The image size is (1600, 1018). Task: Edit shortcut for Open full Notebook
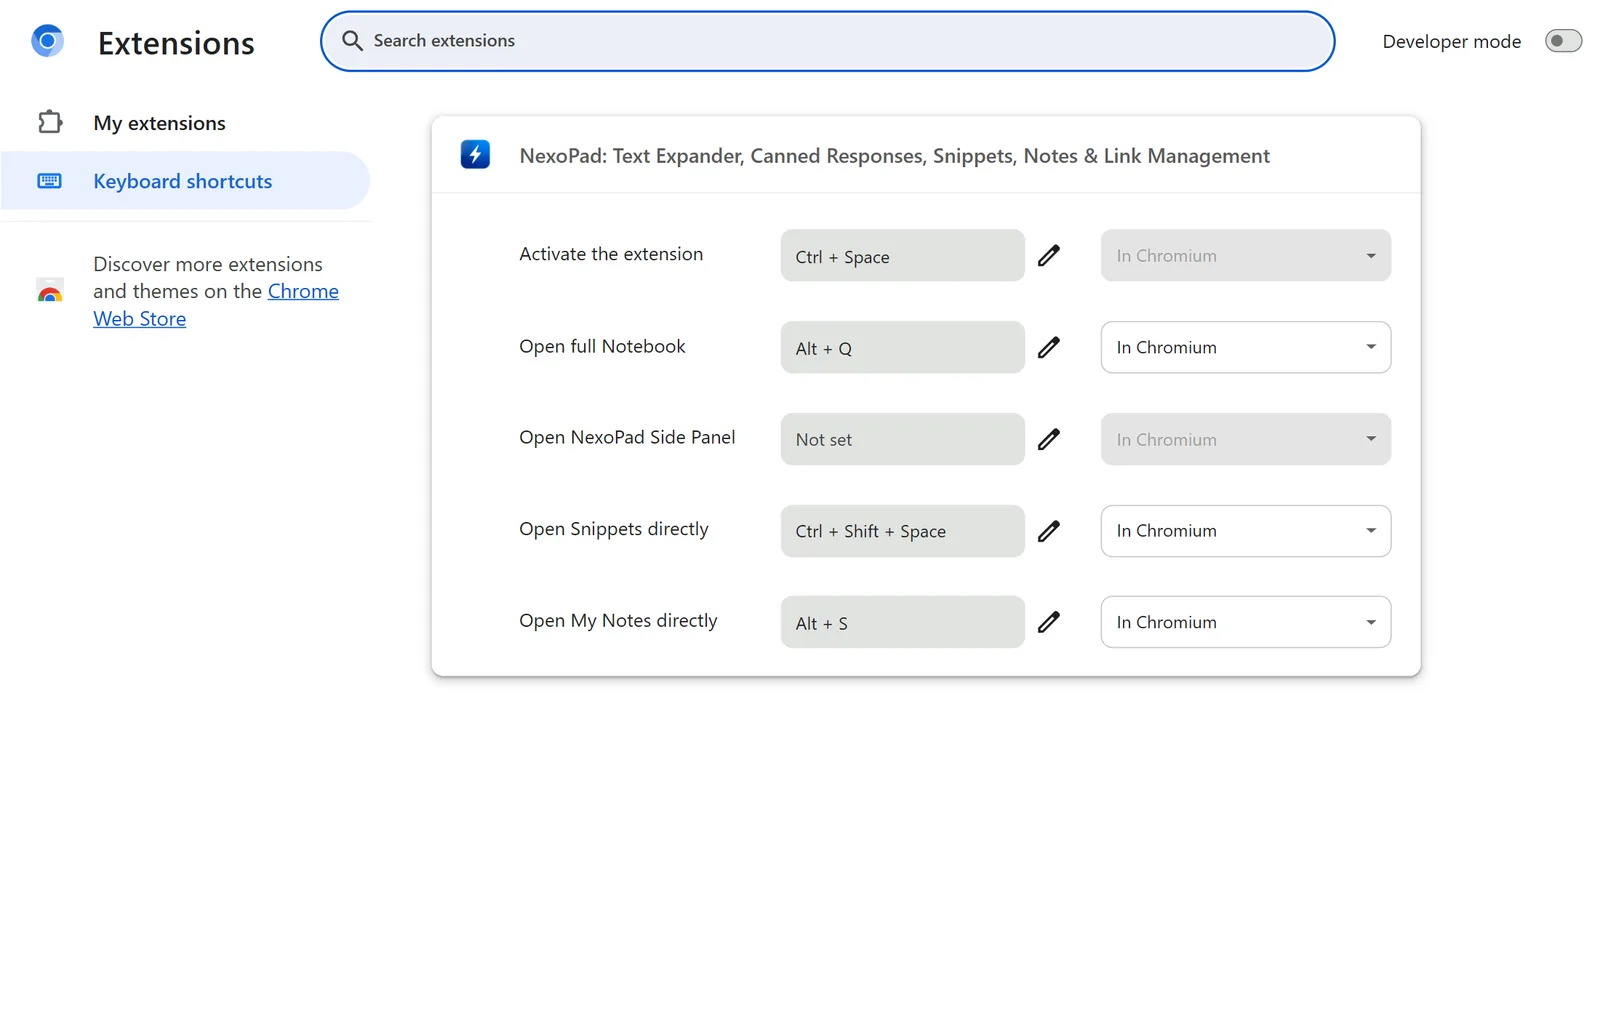coord(1048,348)
